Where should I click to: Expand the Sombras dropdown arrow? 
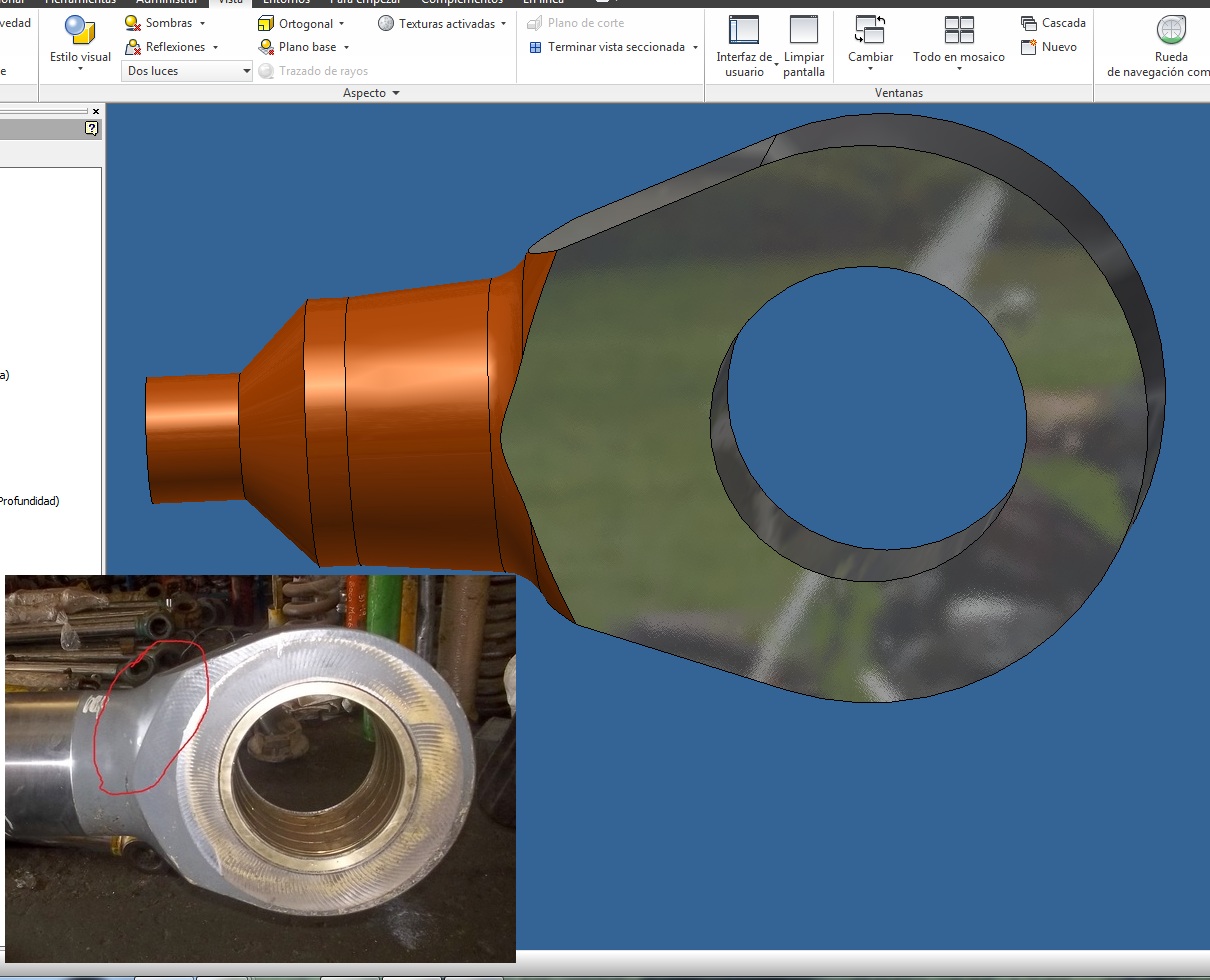point(203,23)
